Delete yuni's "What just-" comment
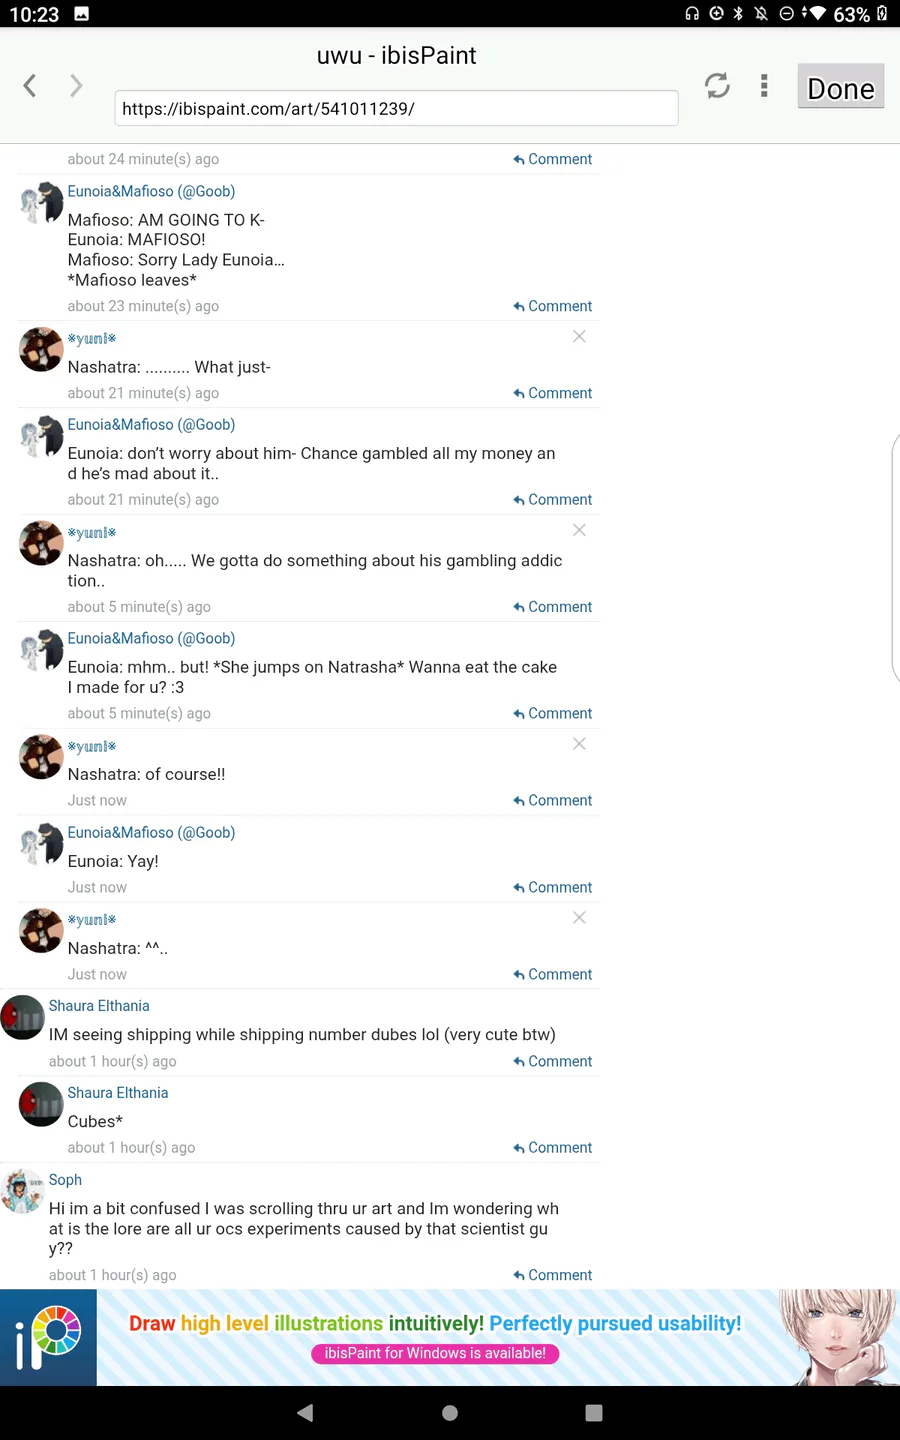The width and height of the screenshot is (900, 1440). point(579,336)
